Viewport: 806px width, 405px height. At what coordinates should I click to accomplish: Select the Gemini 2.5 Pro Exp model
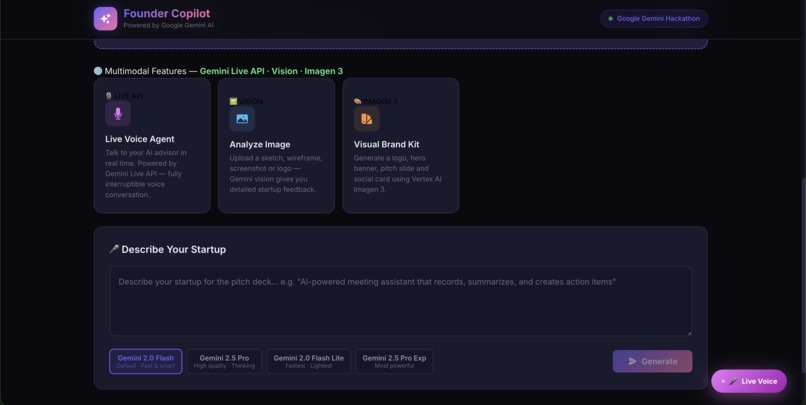pyautogui.click(x=394, y=361)
